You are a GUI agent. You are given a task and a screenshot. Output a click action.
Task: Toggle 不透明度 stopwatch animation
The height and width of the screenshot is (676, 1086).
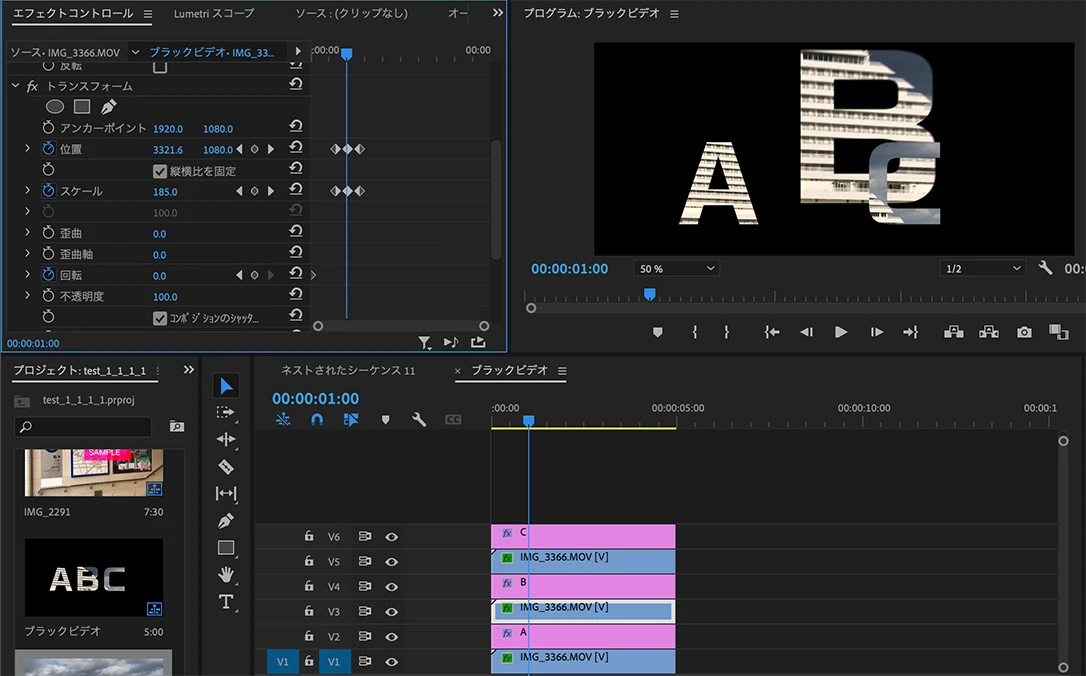point(48,295)
